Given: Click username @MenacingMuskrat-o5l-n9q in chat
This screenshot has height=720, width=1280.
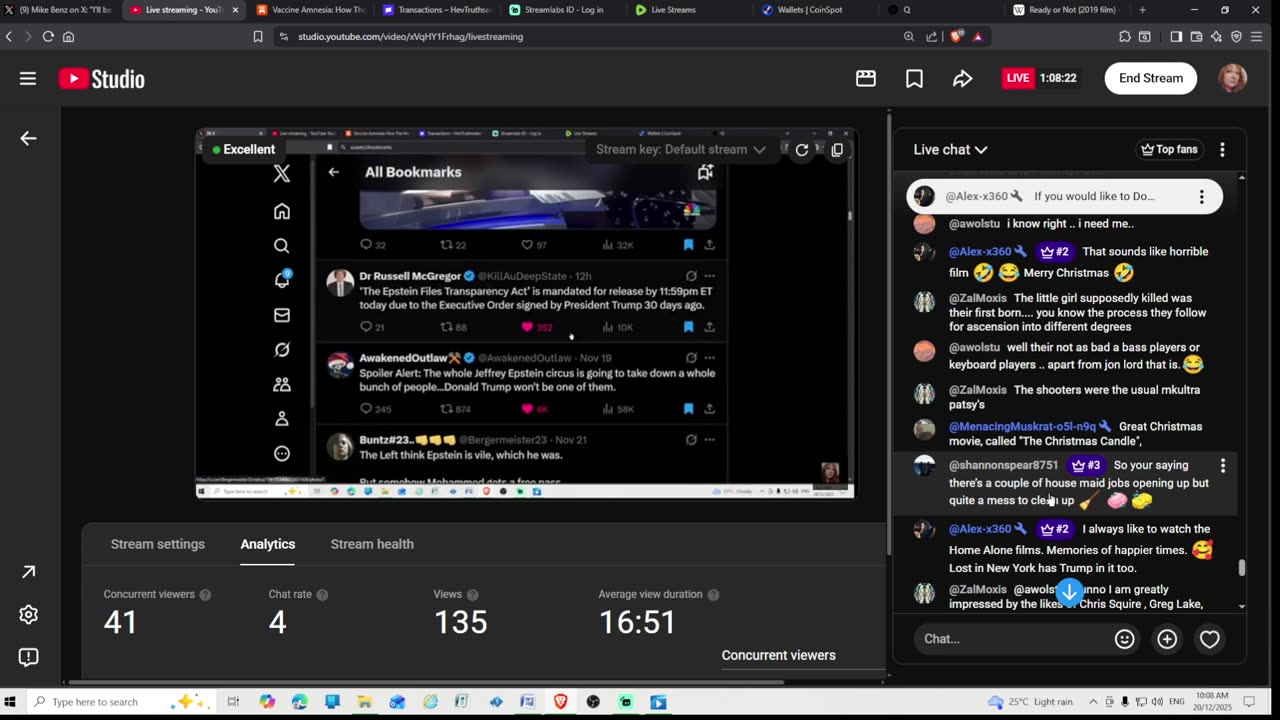Looking at the screenshot, I should point(1022,427).
